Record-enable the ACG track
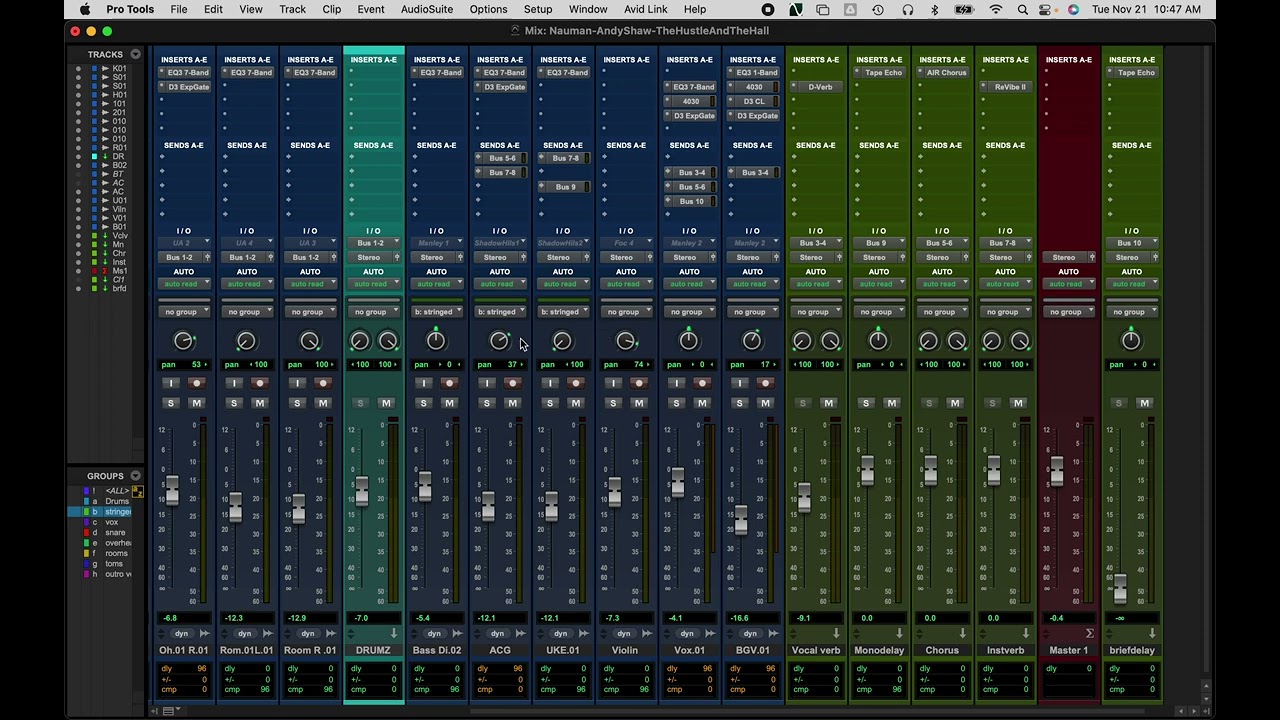The height and width of the screenshot is (720, 1280). coord(512,383)
